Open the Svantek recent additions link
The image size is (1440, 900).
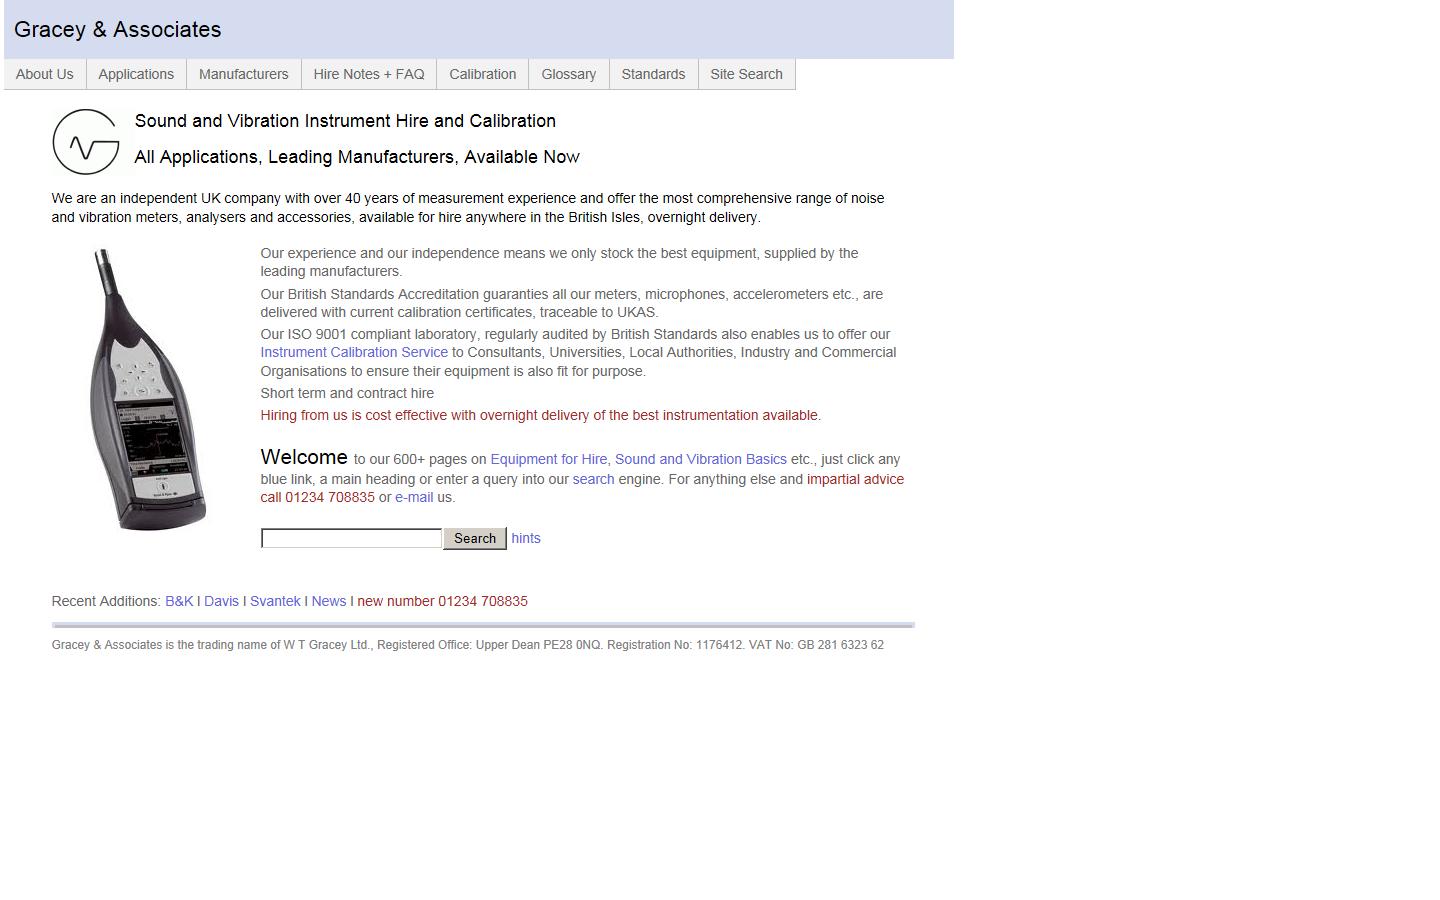coord(275,601)
